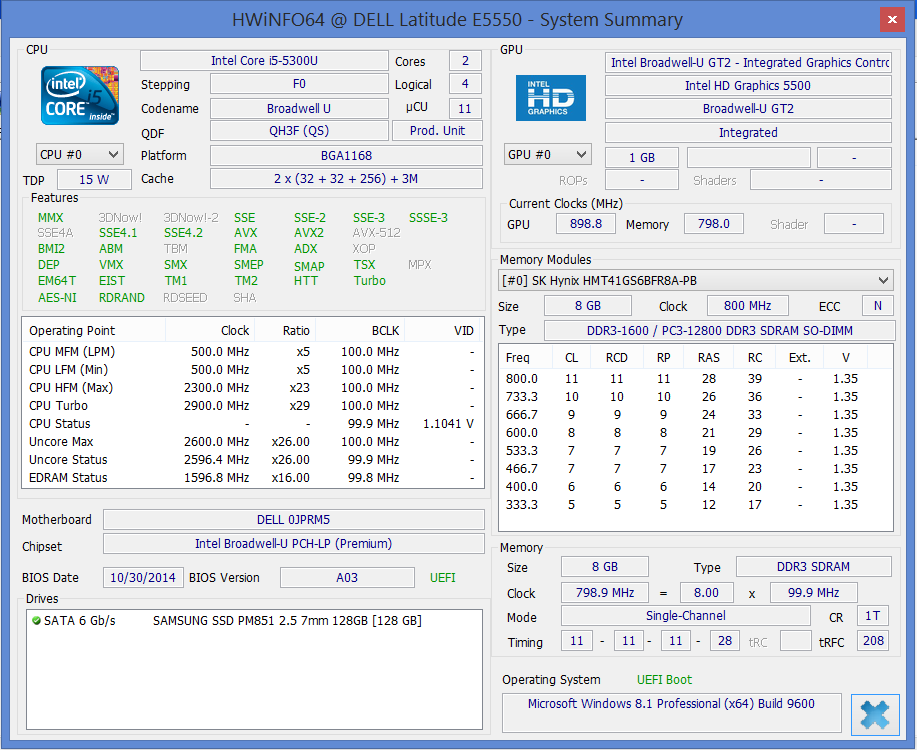Click the BCLK column header
The width and height of the screenshot is (917, 750).
pyautogui.click(x=360, y=331)
